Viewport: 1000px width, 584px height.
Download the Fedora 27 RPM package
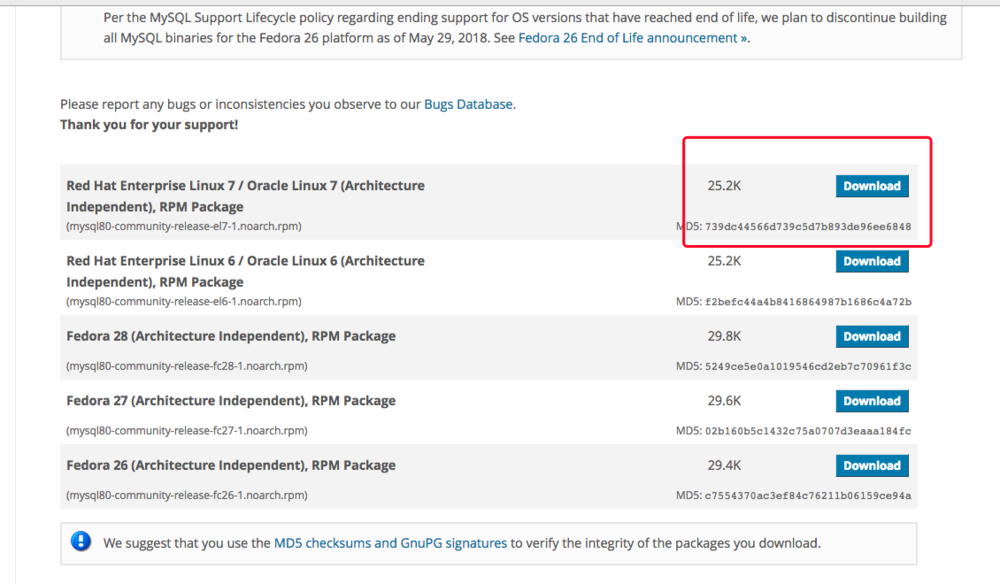[x=872, y=401]
